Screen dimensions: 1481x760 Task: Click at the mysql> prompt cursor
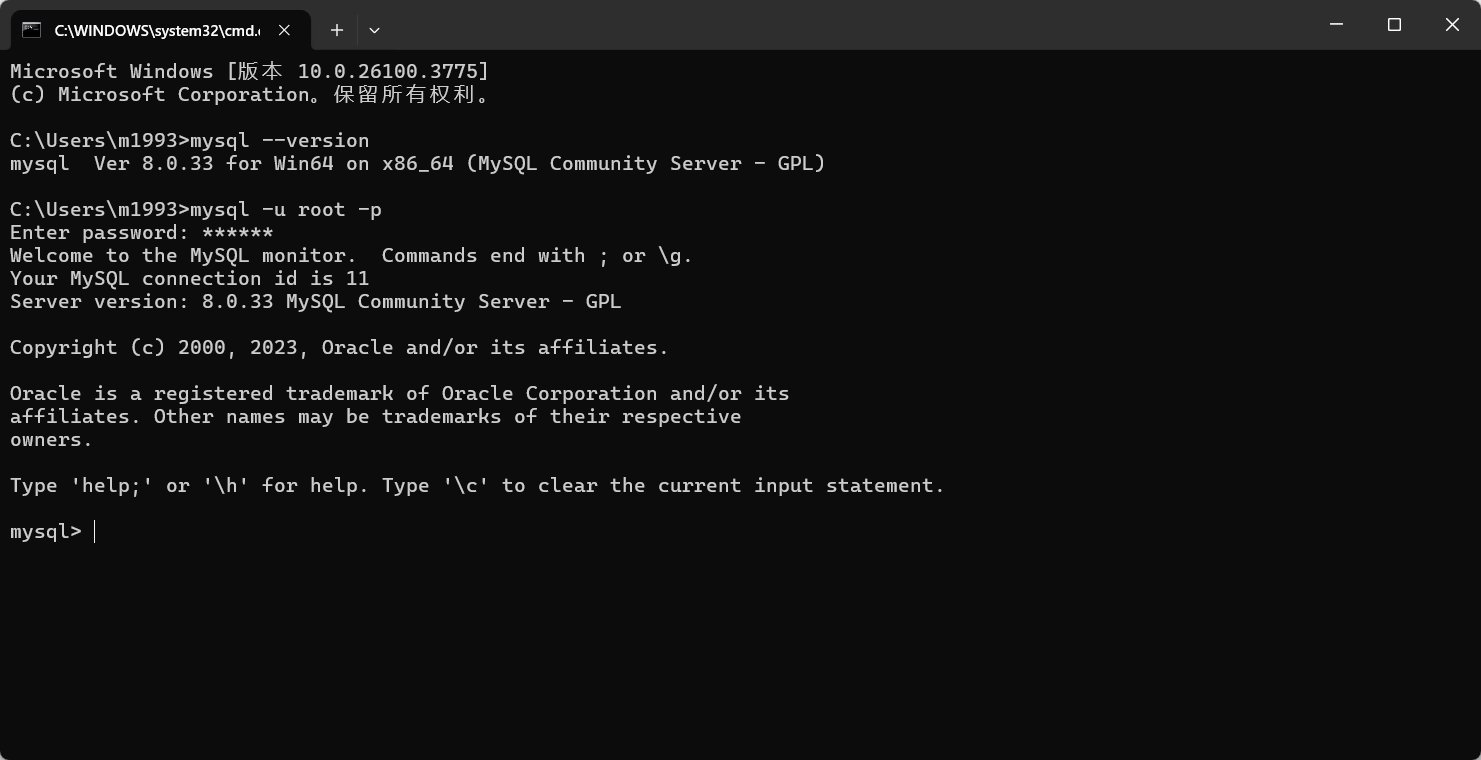click(95, 531)
